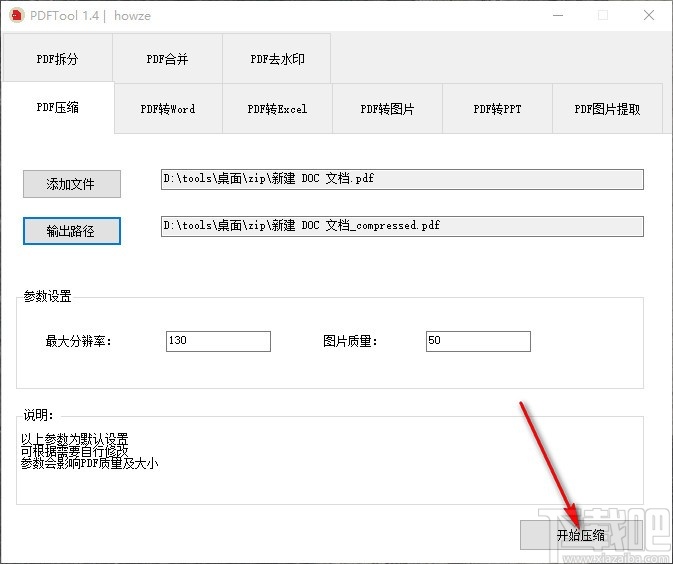This screenshot has height=564, width=673.
Task: Focus the compressed output path field
Action: pos(402,226)
